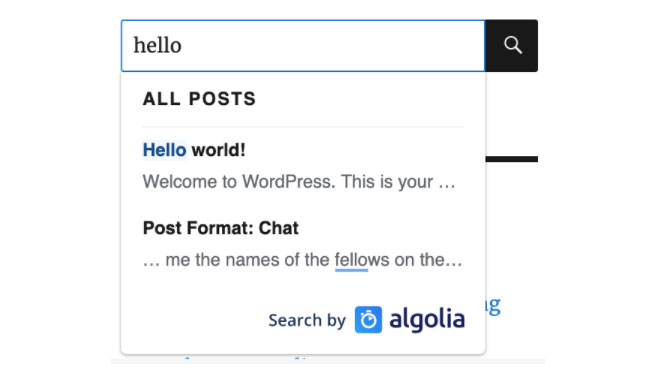Click the word "world!" in first result title
The height and width of the screenshot is (385, 665).
(x=218, y=150)
